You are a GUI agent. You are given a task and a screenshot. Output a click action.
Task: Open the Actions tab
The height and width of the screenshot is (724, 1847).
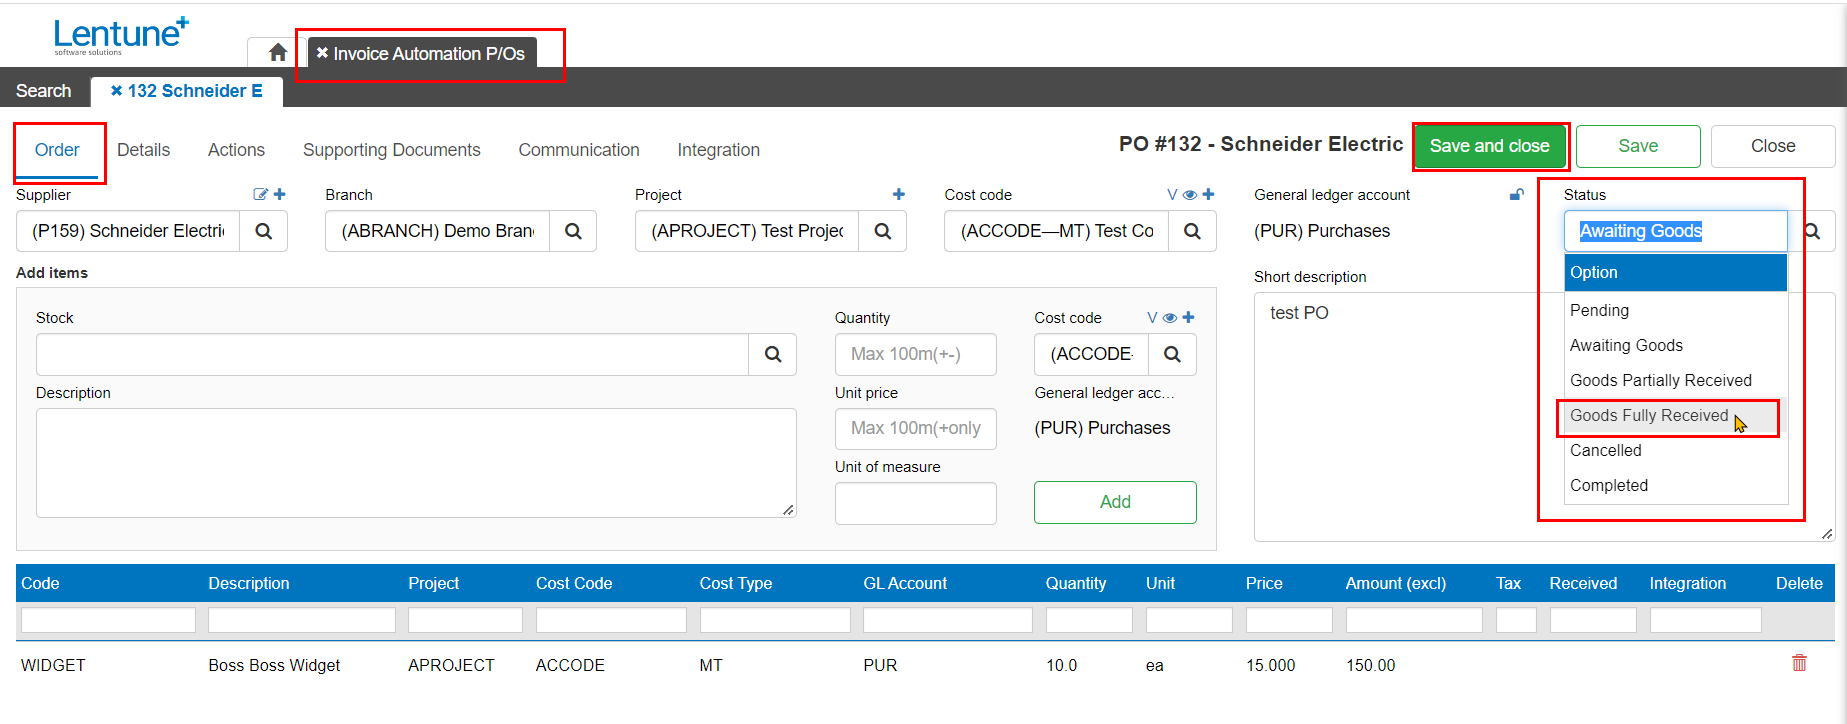click(x=236, y=150)
